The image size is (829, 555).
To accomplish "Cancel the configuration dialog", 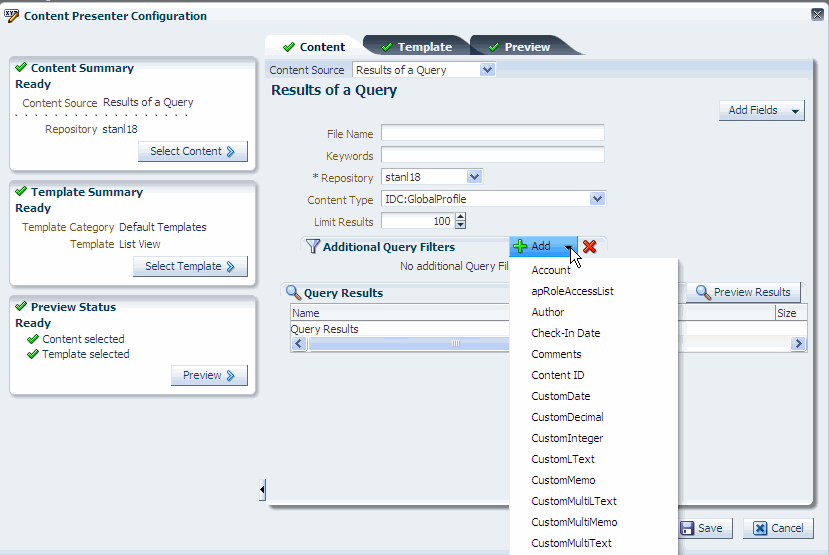I will (778, 528).
